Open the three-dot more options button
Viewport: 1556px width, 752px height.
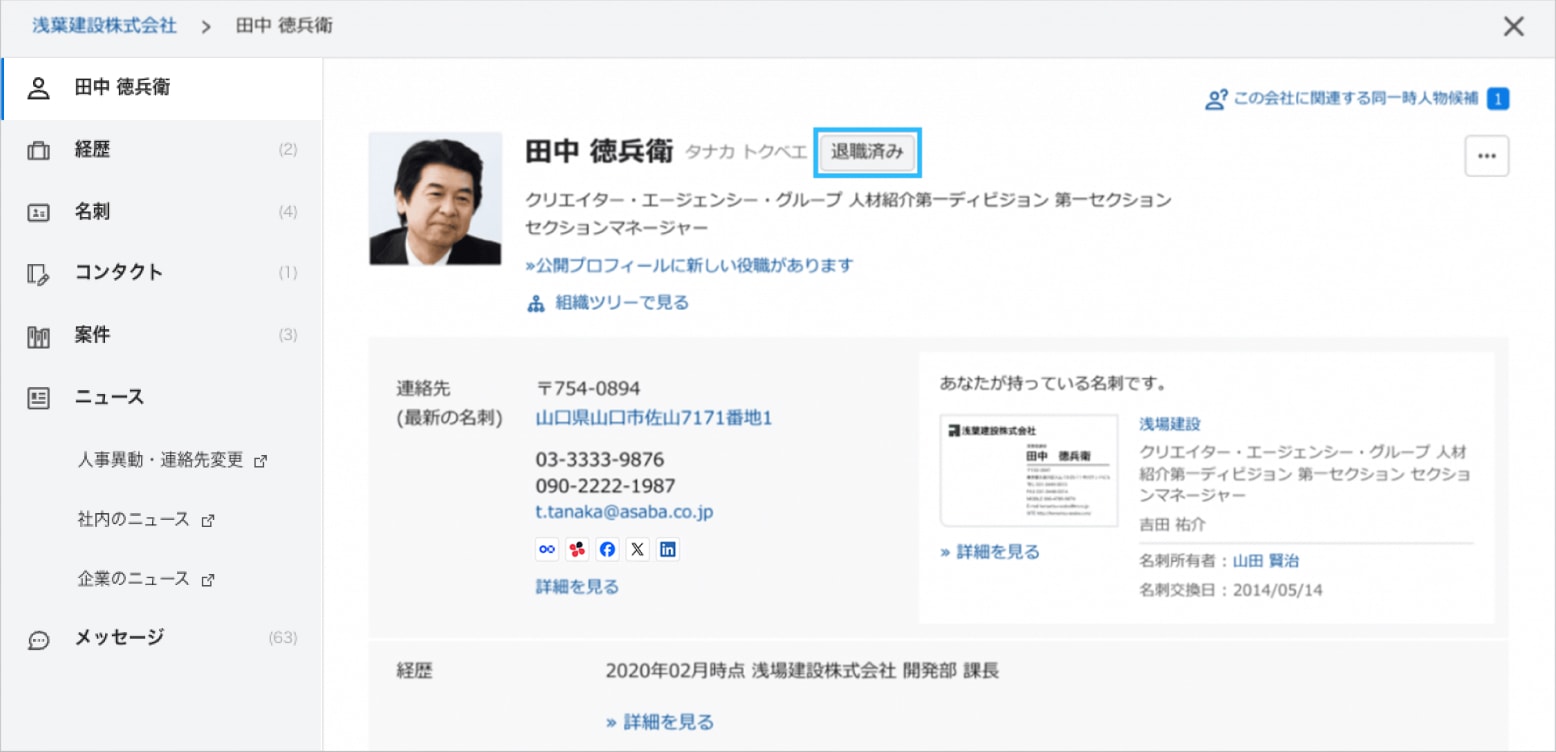(x=1486, y=156)
